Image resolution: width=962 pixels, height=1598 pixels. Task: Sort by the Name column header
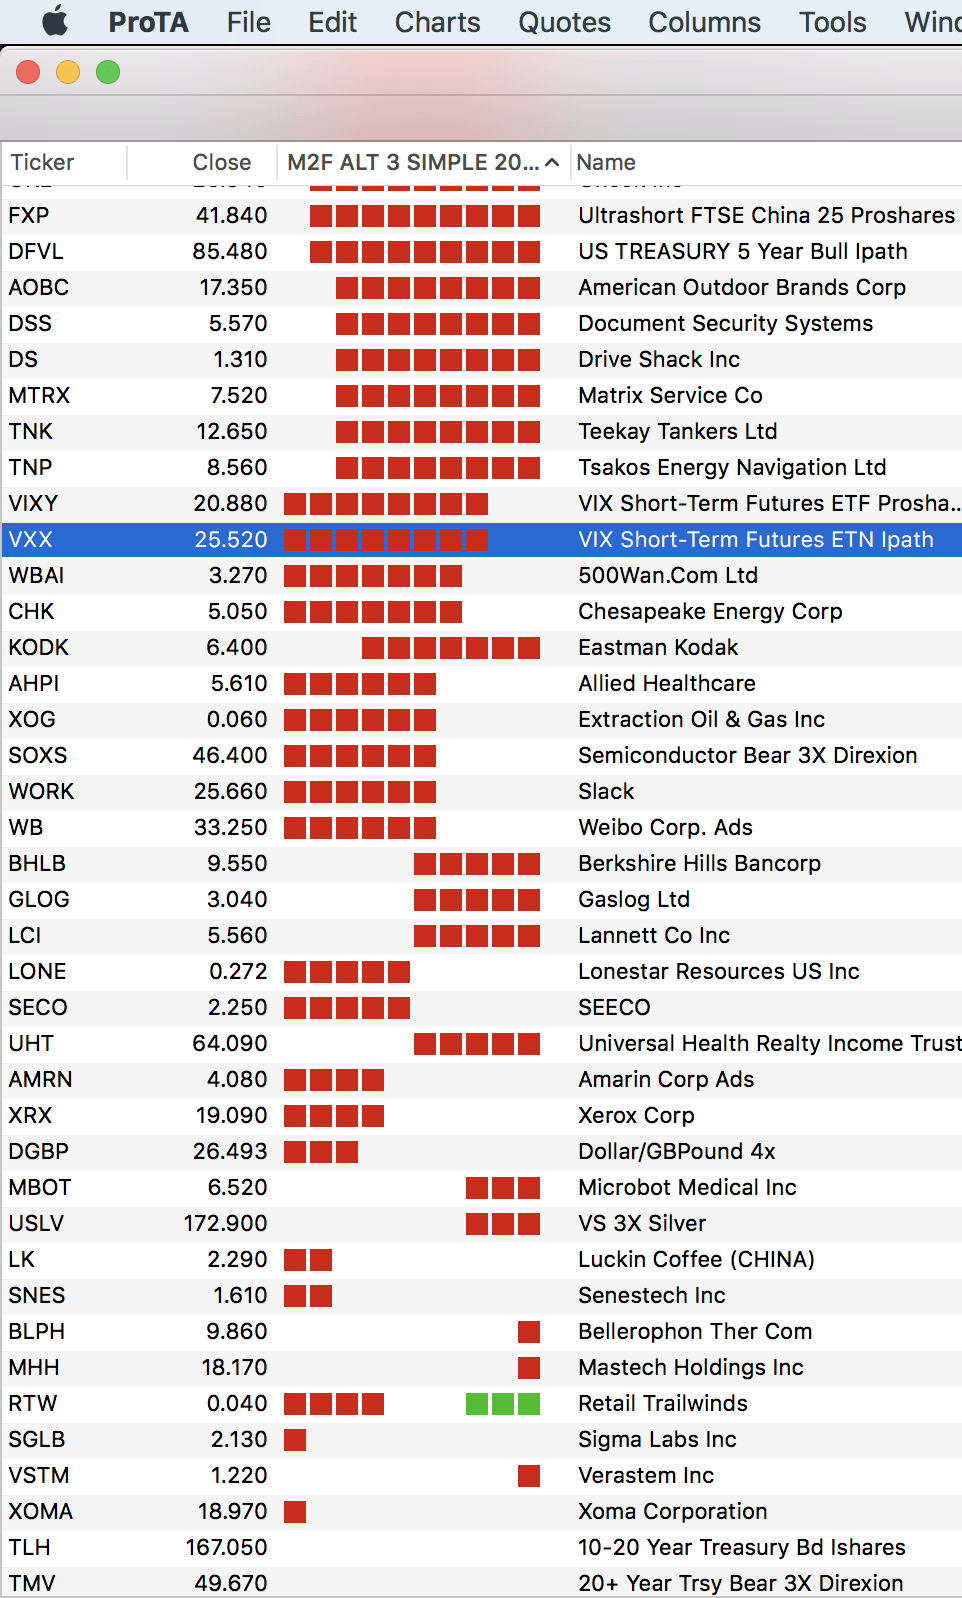point(606,162)
